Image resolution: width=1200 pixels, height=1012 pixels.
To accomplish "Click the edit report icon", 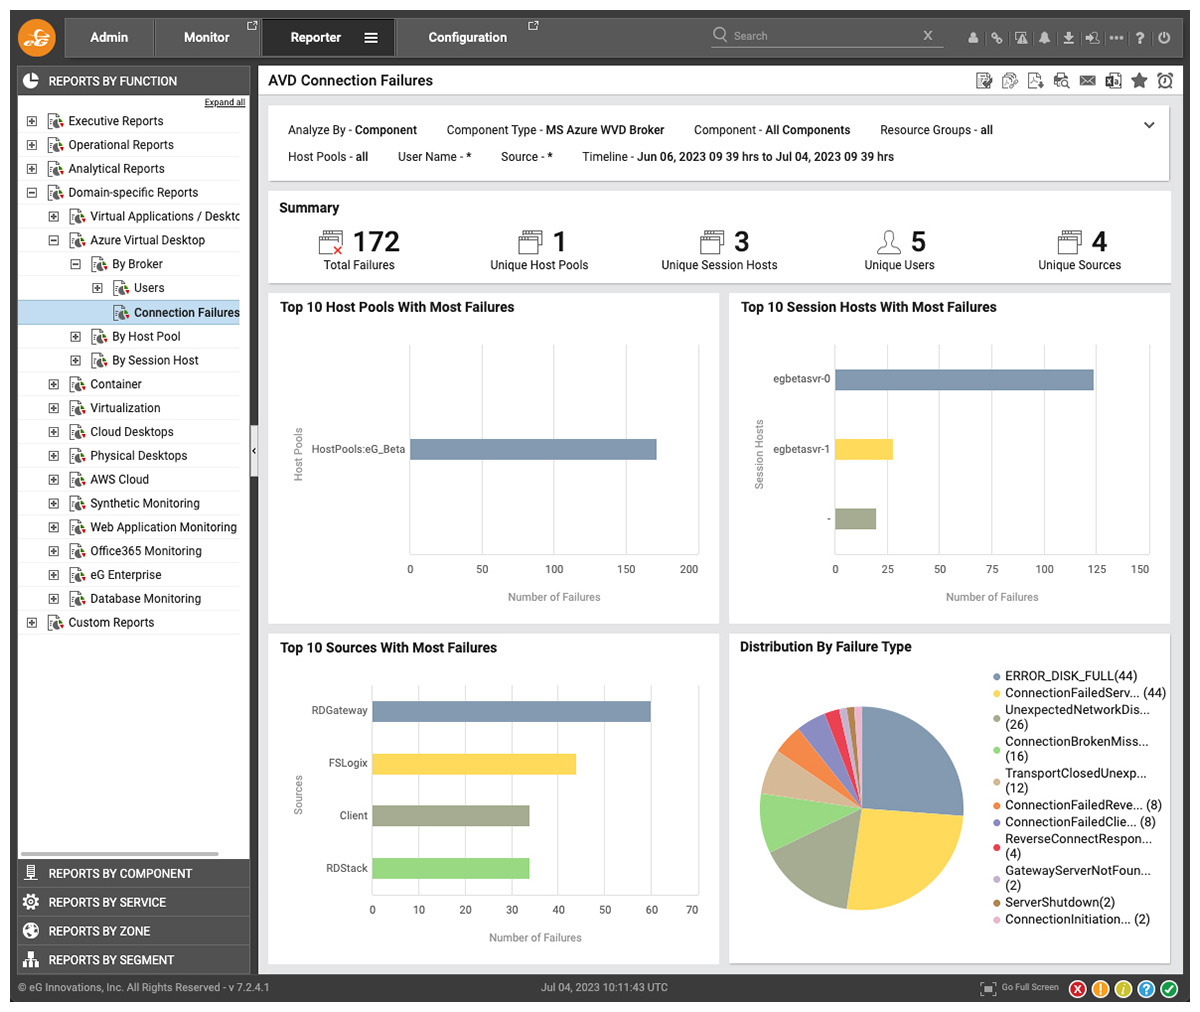I will 984,81.
